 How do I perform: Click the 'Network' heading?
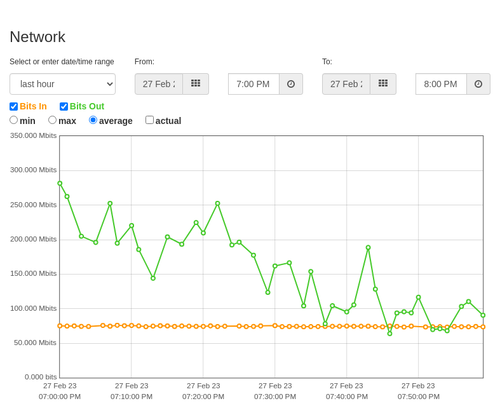(37, 37)
